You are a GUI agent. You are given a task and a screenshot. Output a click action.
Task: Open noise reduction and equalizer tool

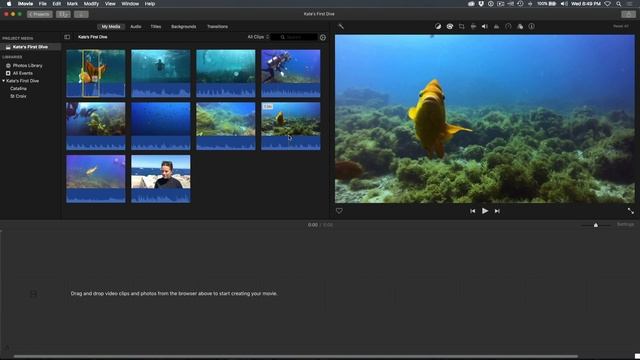496,27
